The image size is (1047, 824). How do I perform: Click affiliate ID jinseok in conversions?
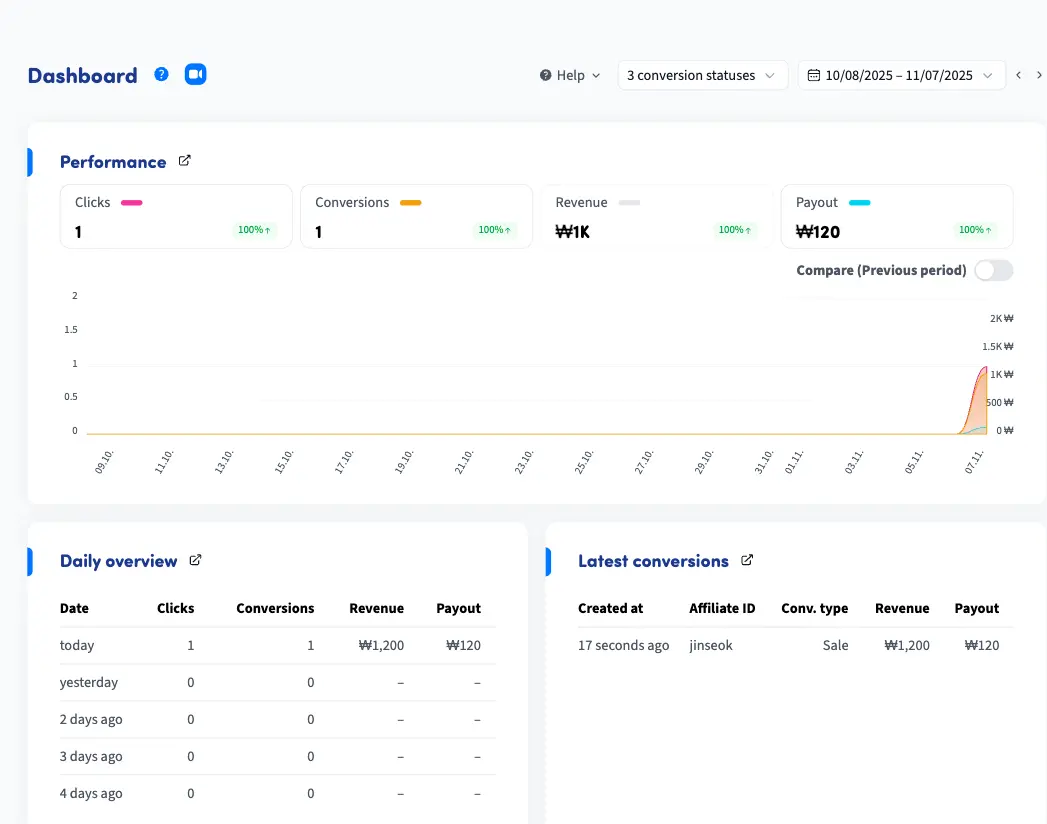click(710, 645)
